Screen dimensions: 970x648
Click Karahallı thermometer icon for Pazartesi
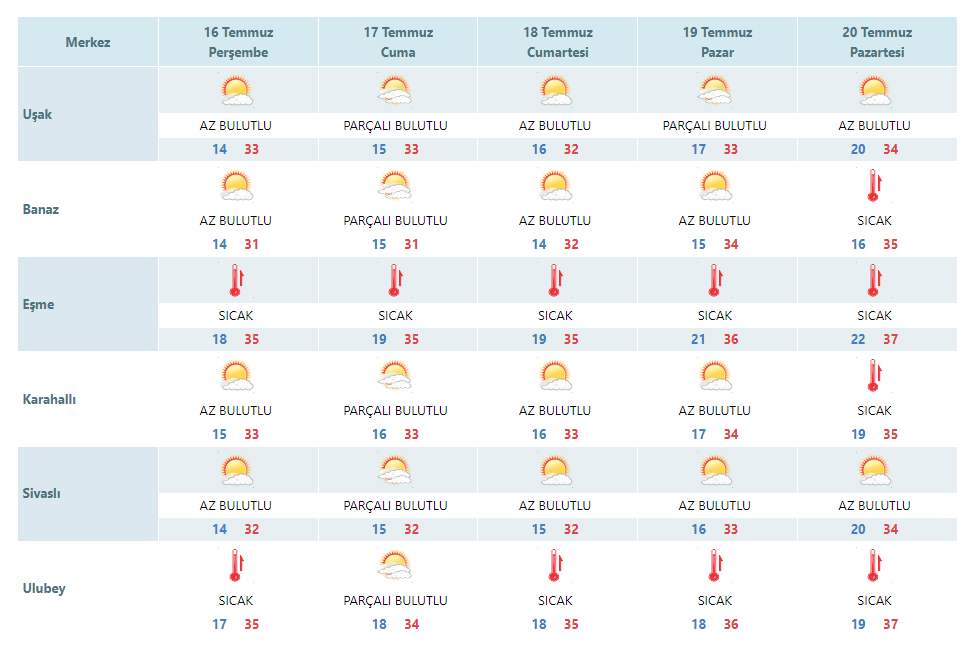[874, 376]
